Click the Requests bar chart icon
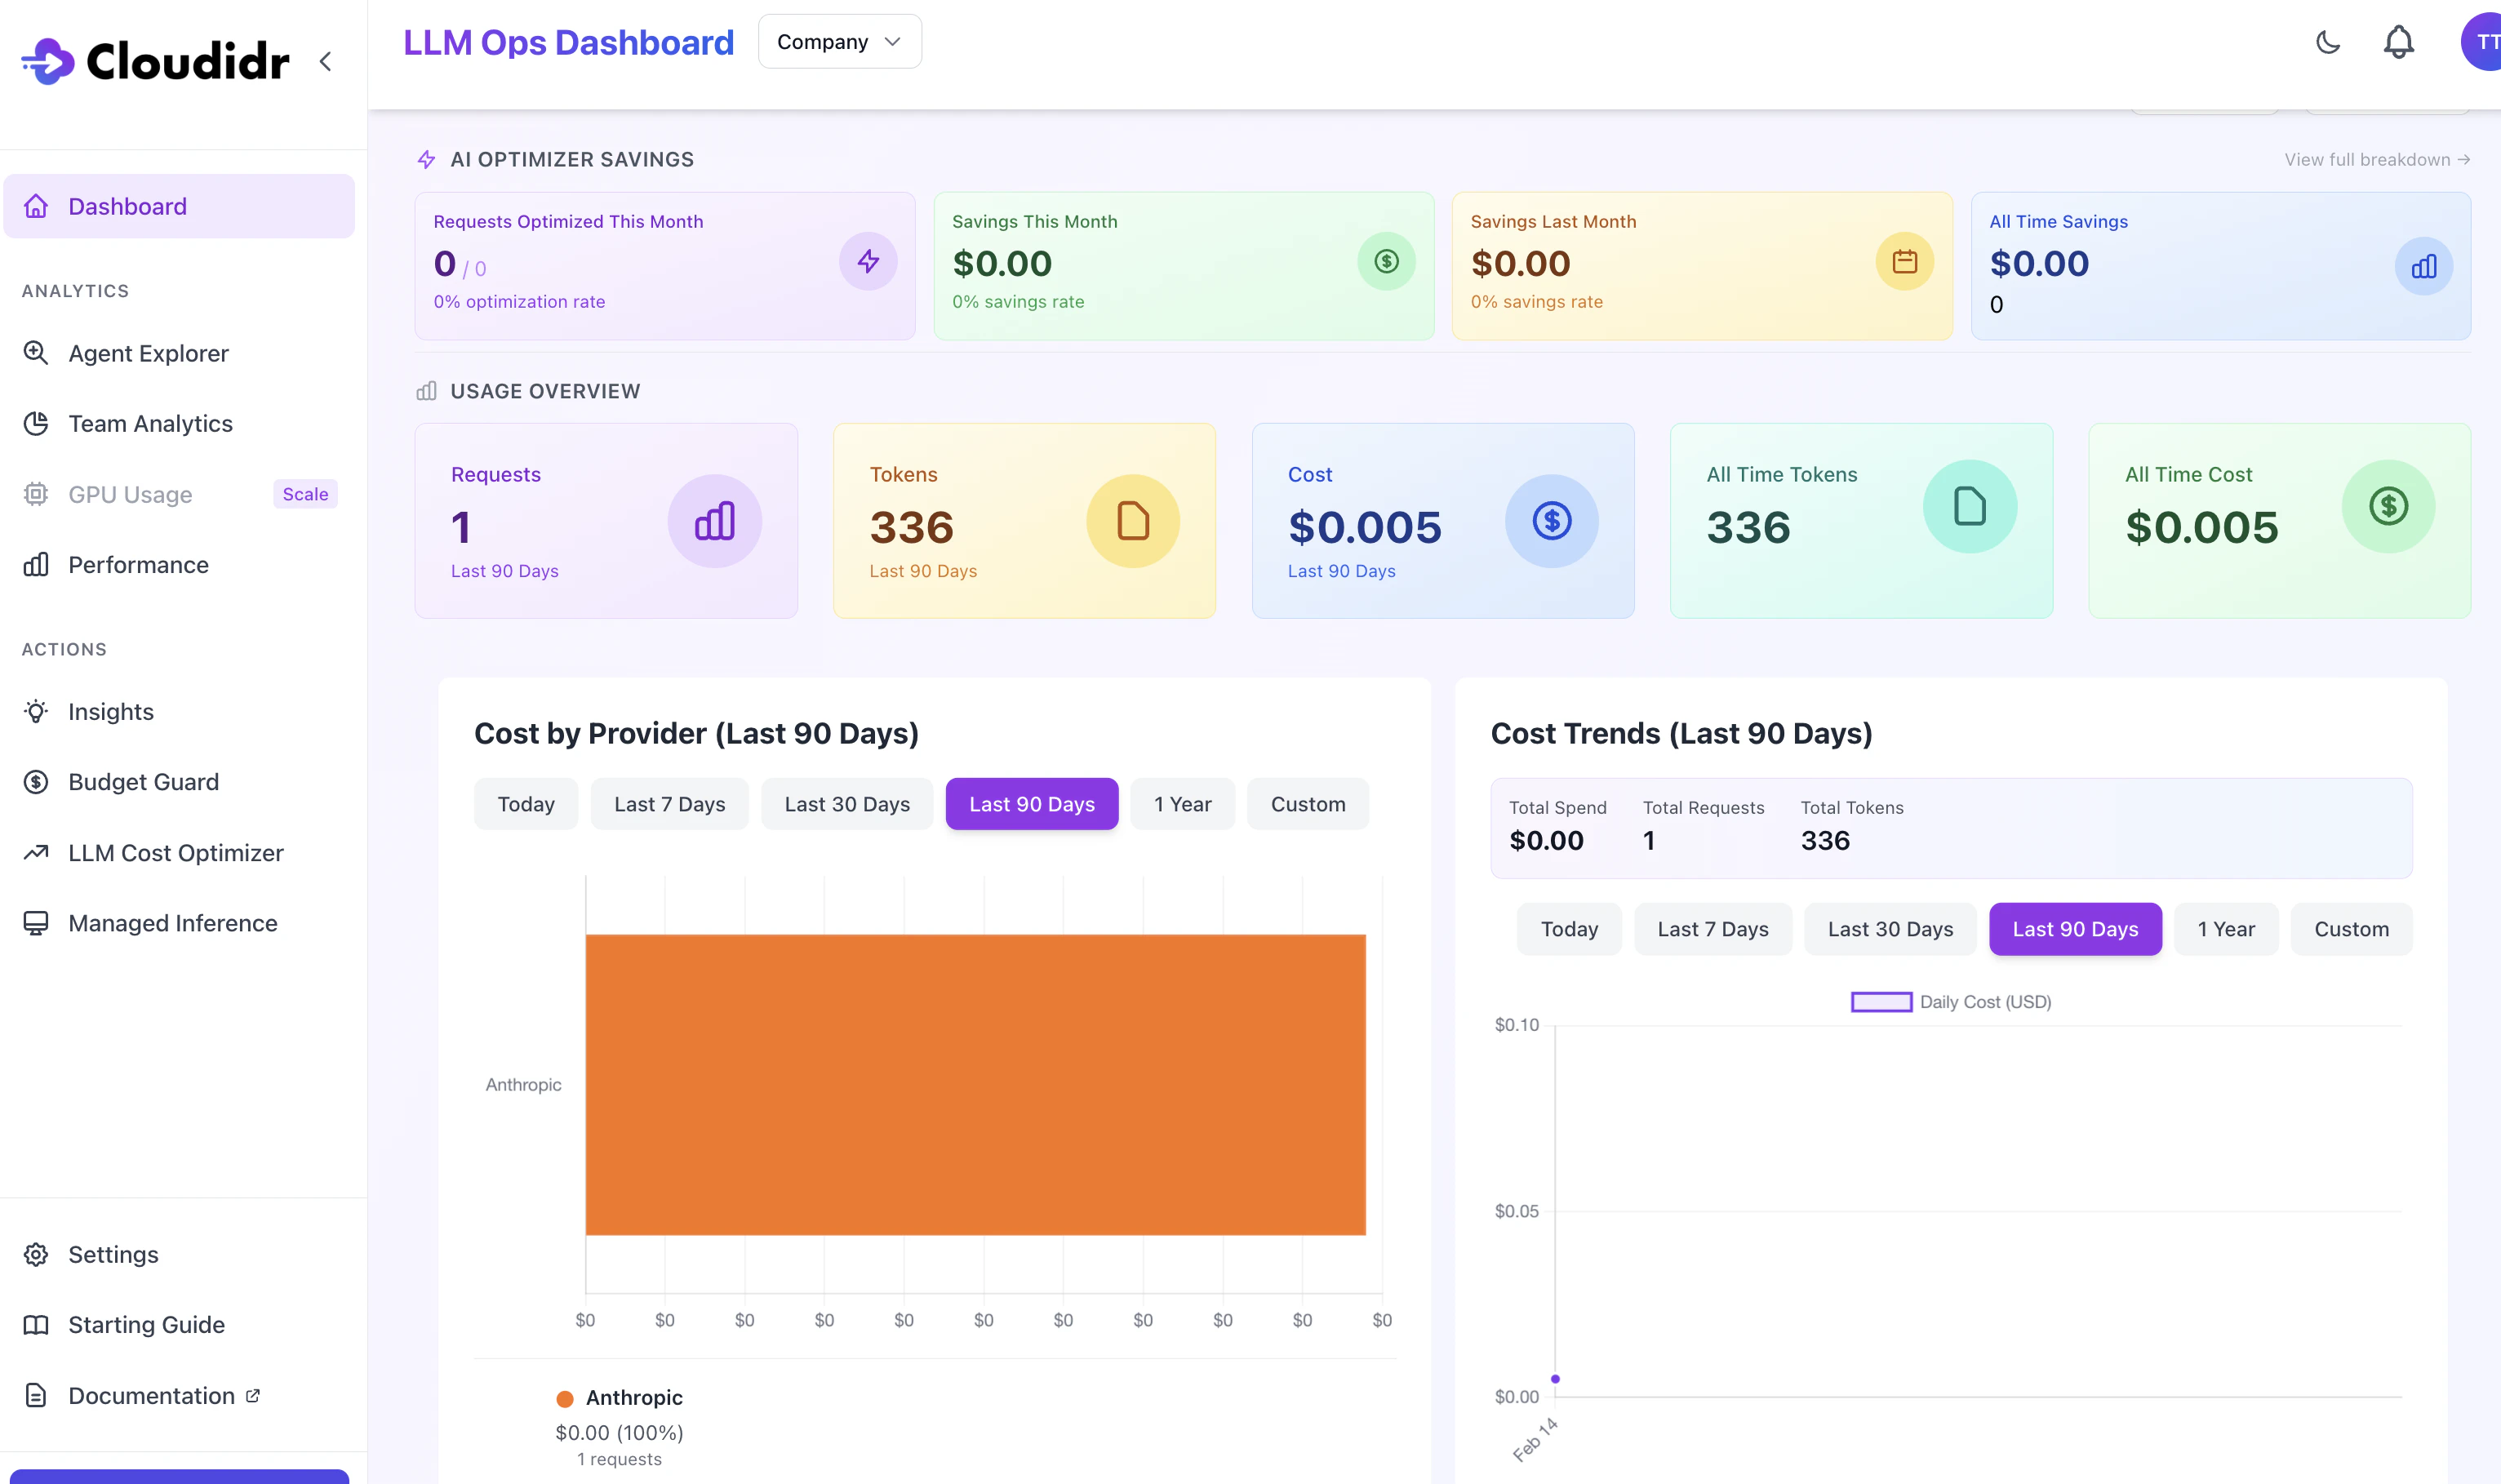 (714, 521)
